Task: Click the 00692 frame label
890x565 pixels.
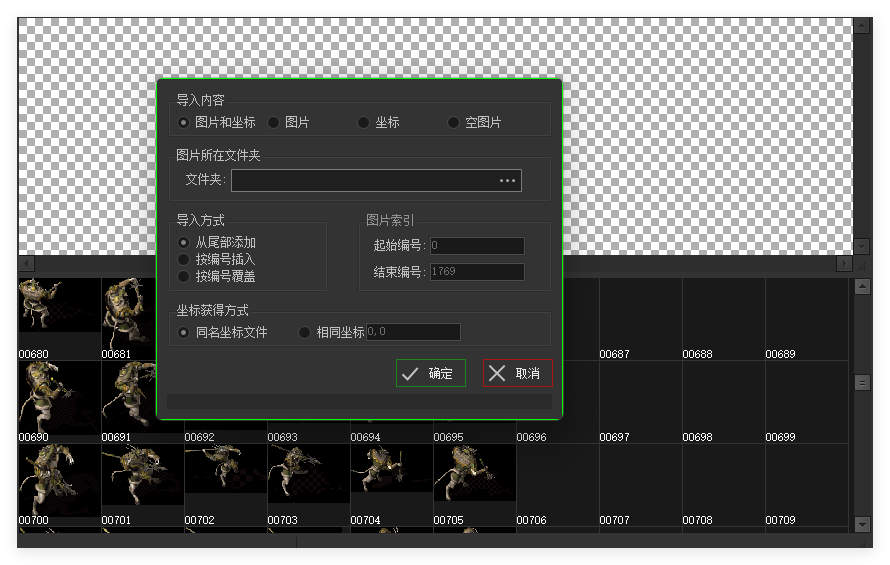Action: pos(199,437)
